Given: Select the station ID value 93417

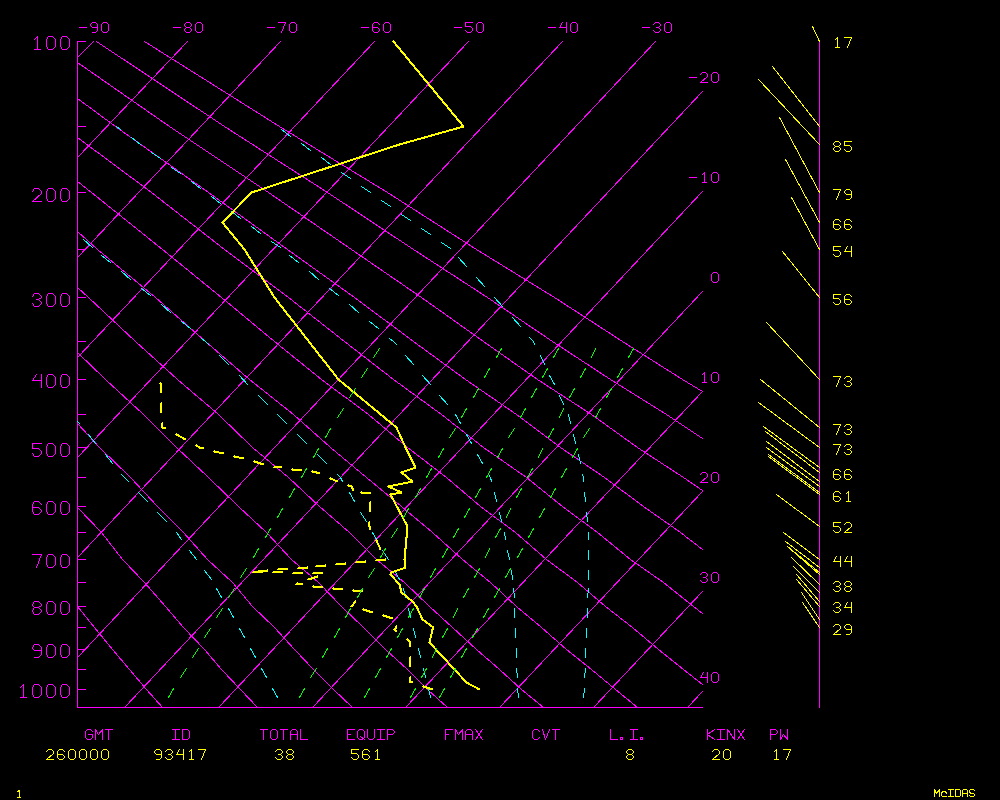Looking at the screenshot, I should (x=181, y=755).
